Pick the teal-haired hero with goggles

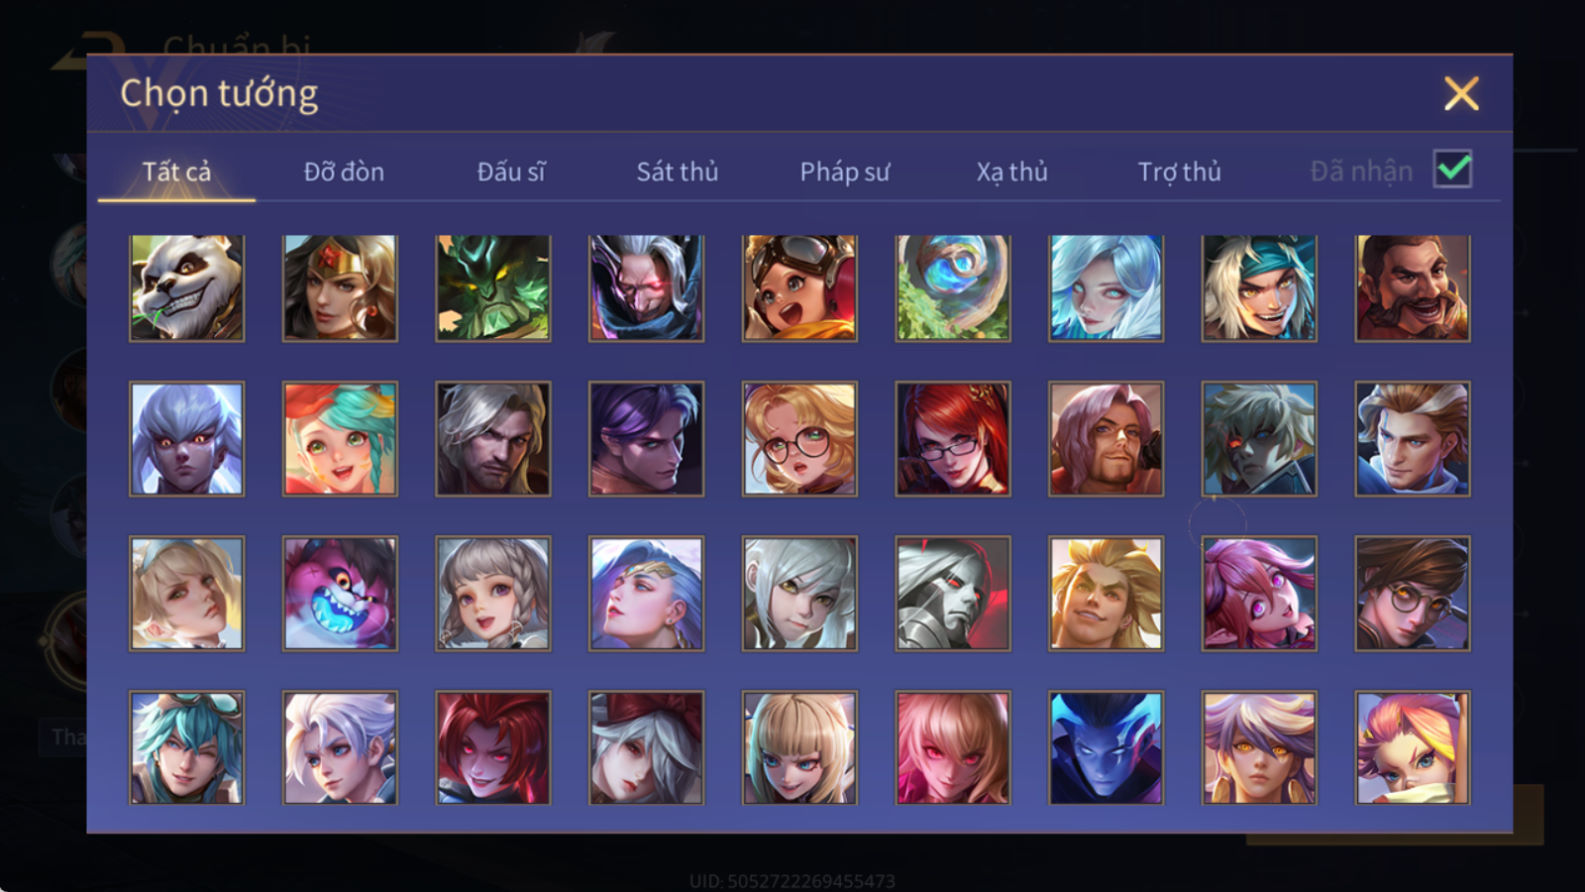coord(187,748)
